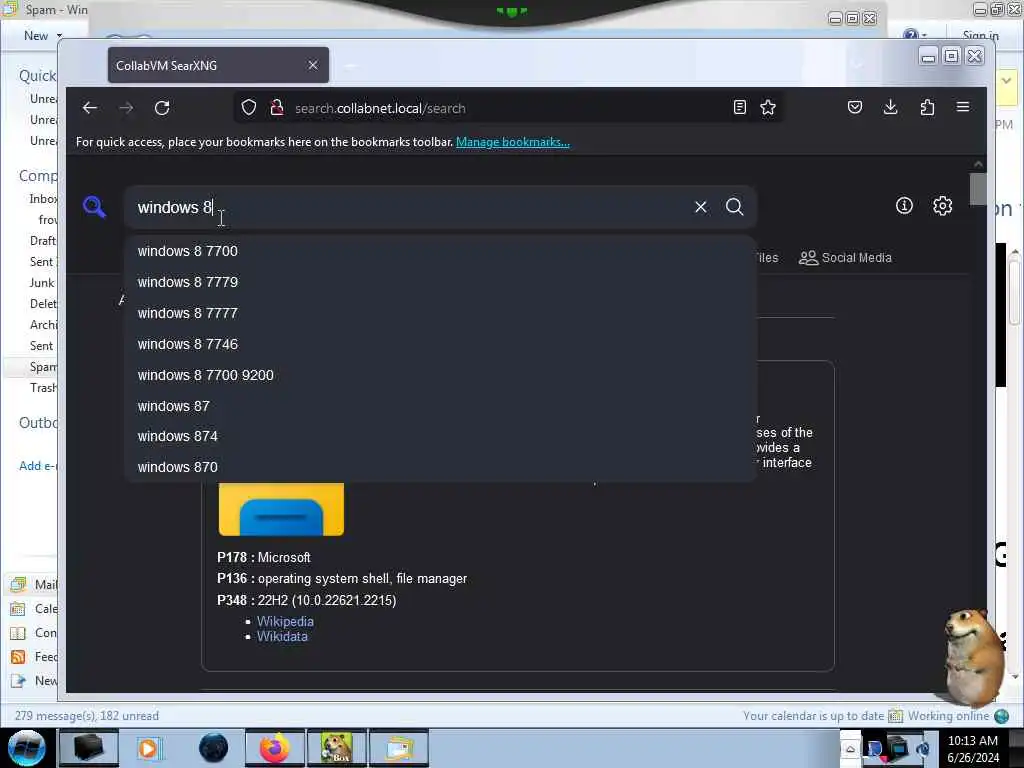Select Drafts folder in Windows Mail
The image size is (1024, 768).
(43, 241)
